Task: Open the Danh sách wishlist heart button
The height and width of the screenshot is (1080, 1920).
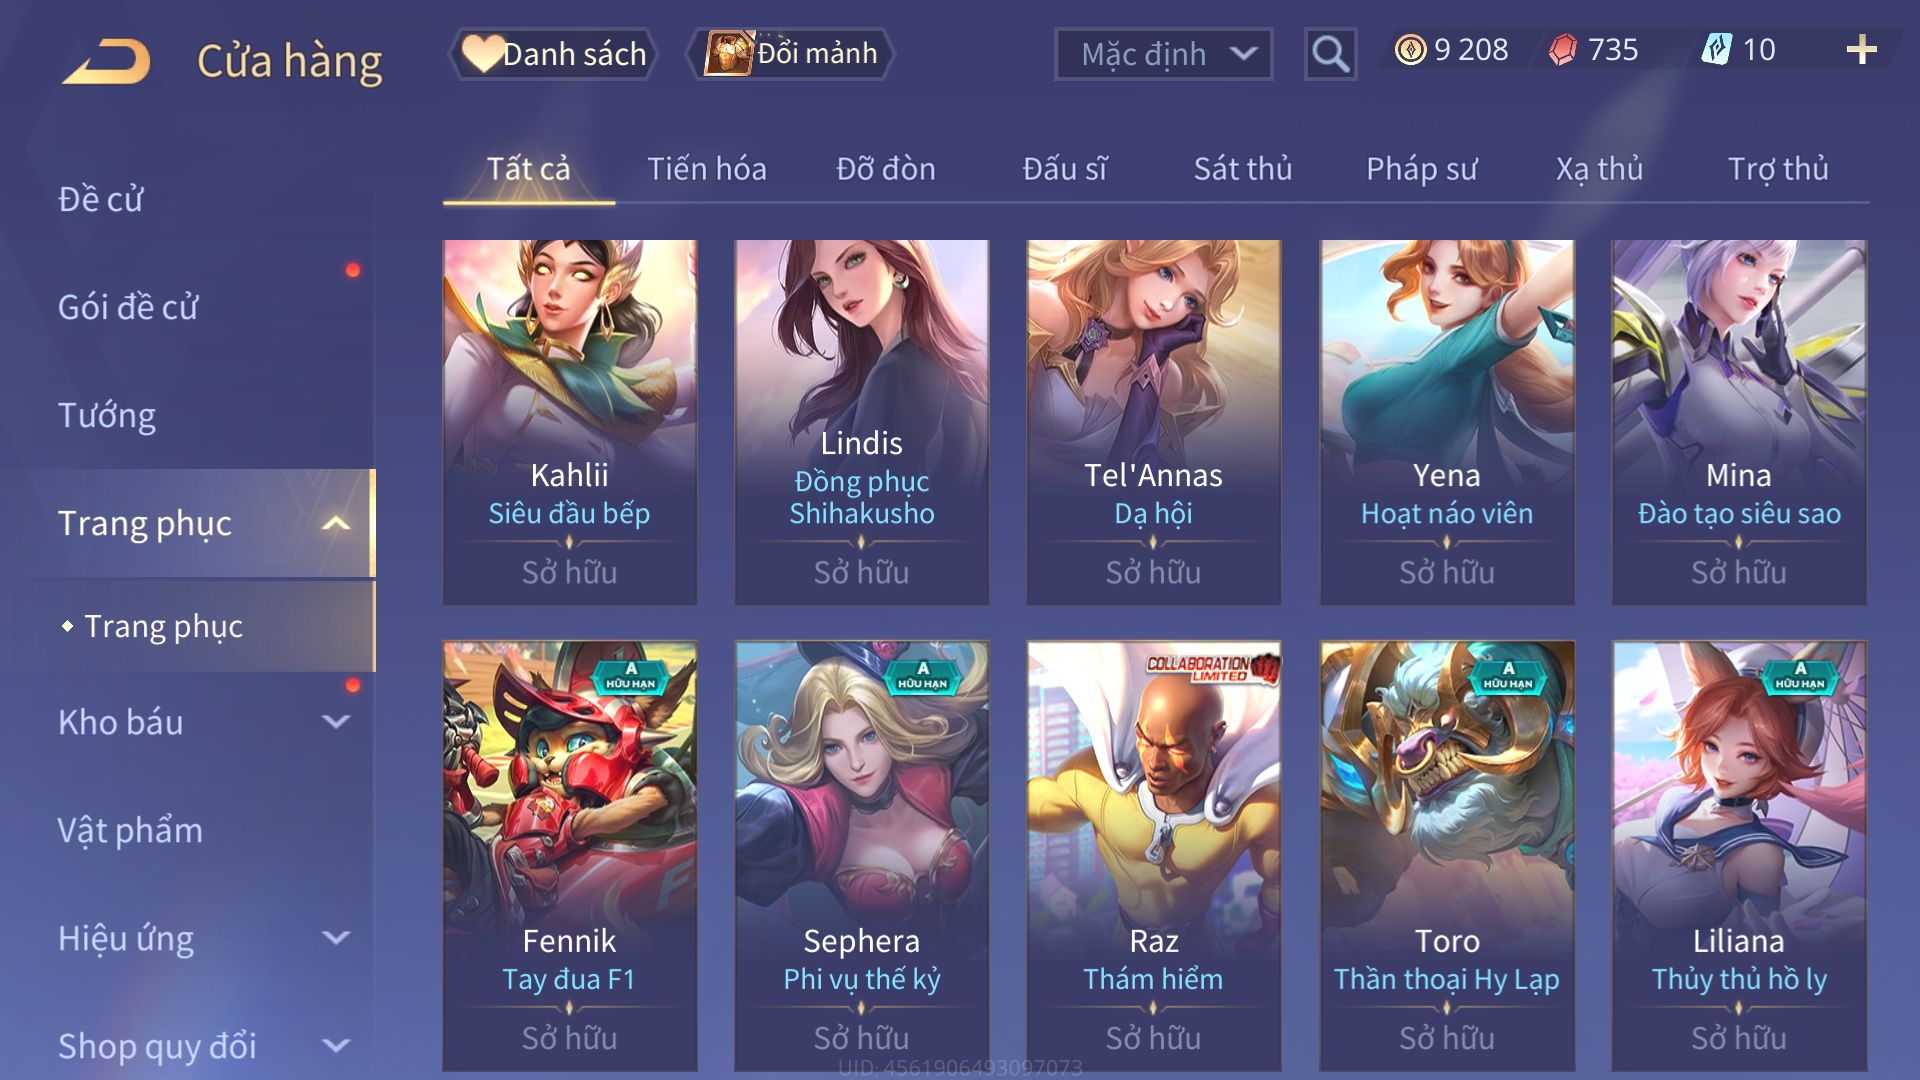Action: (553, 54)
